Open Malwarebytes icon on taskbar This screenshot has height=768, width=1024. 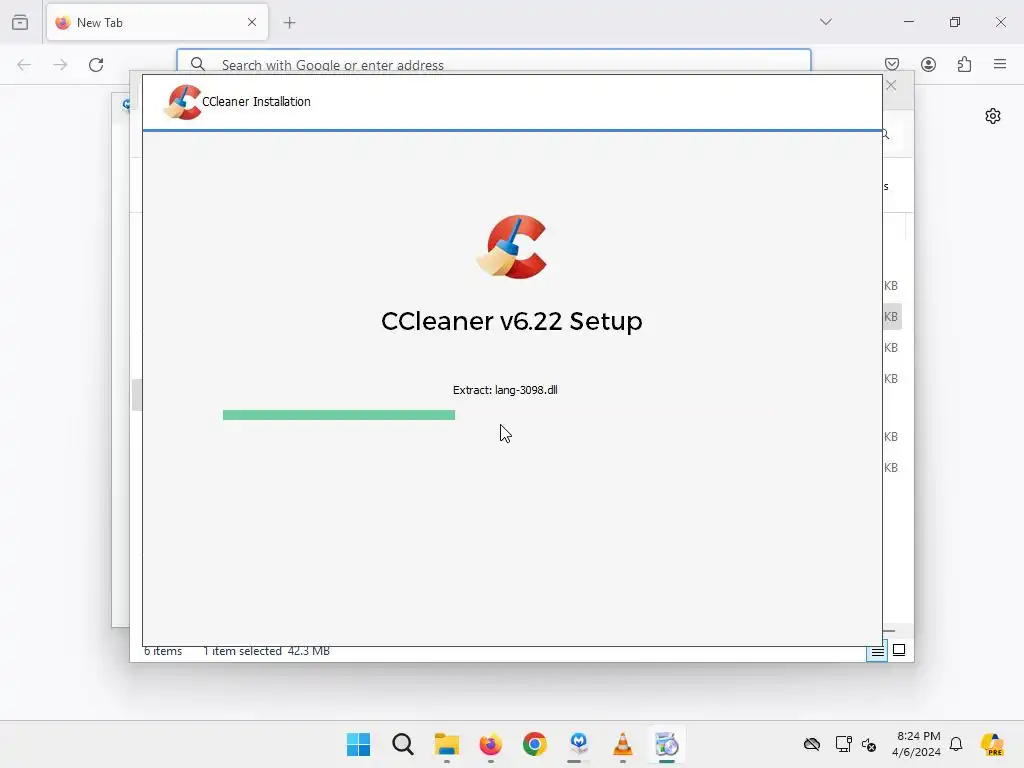click(579, 744)
